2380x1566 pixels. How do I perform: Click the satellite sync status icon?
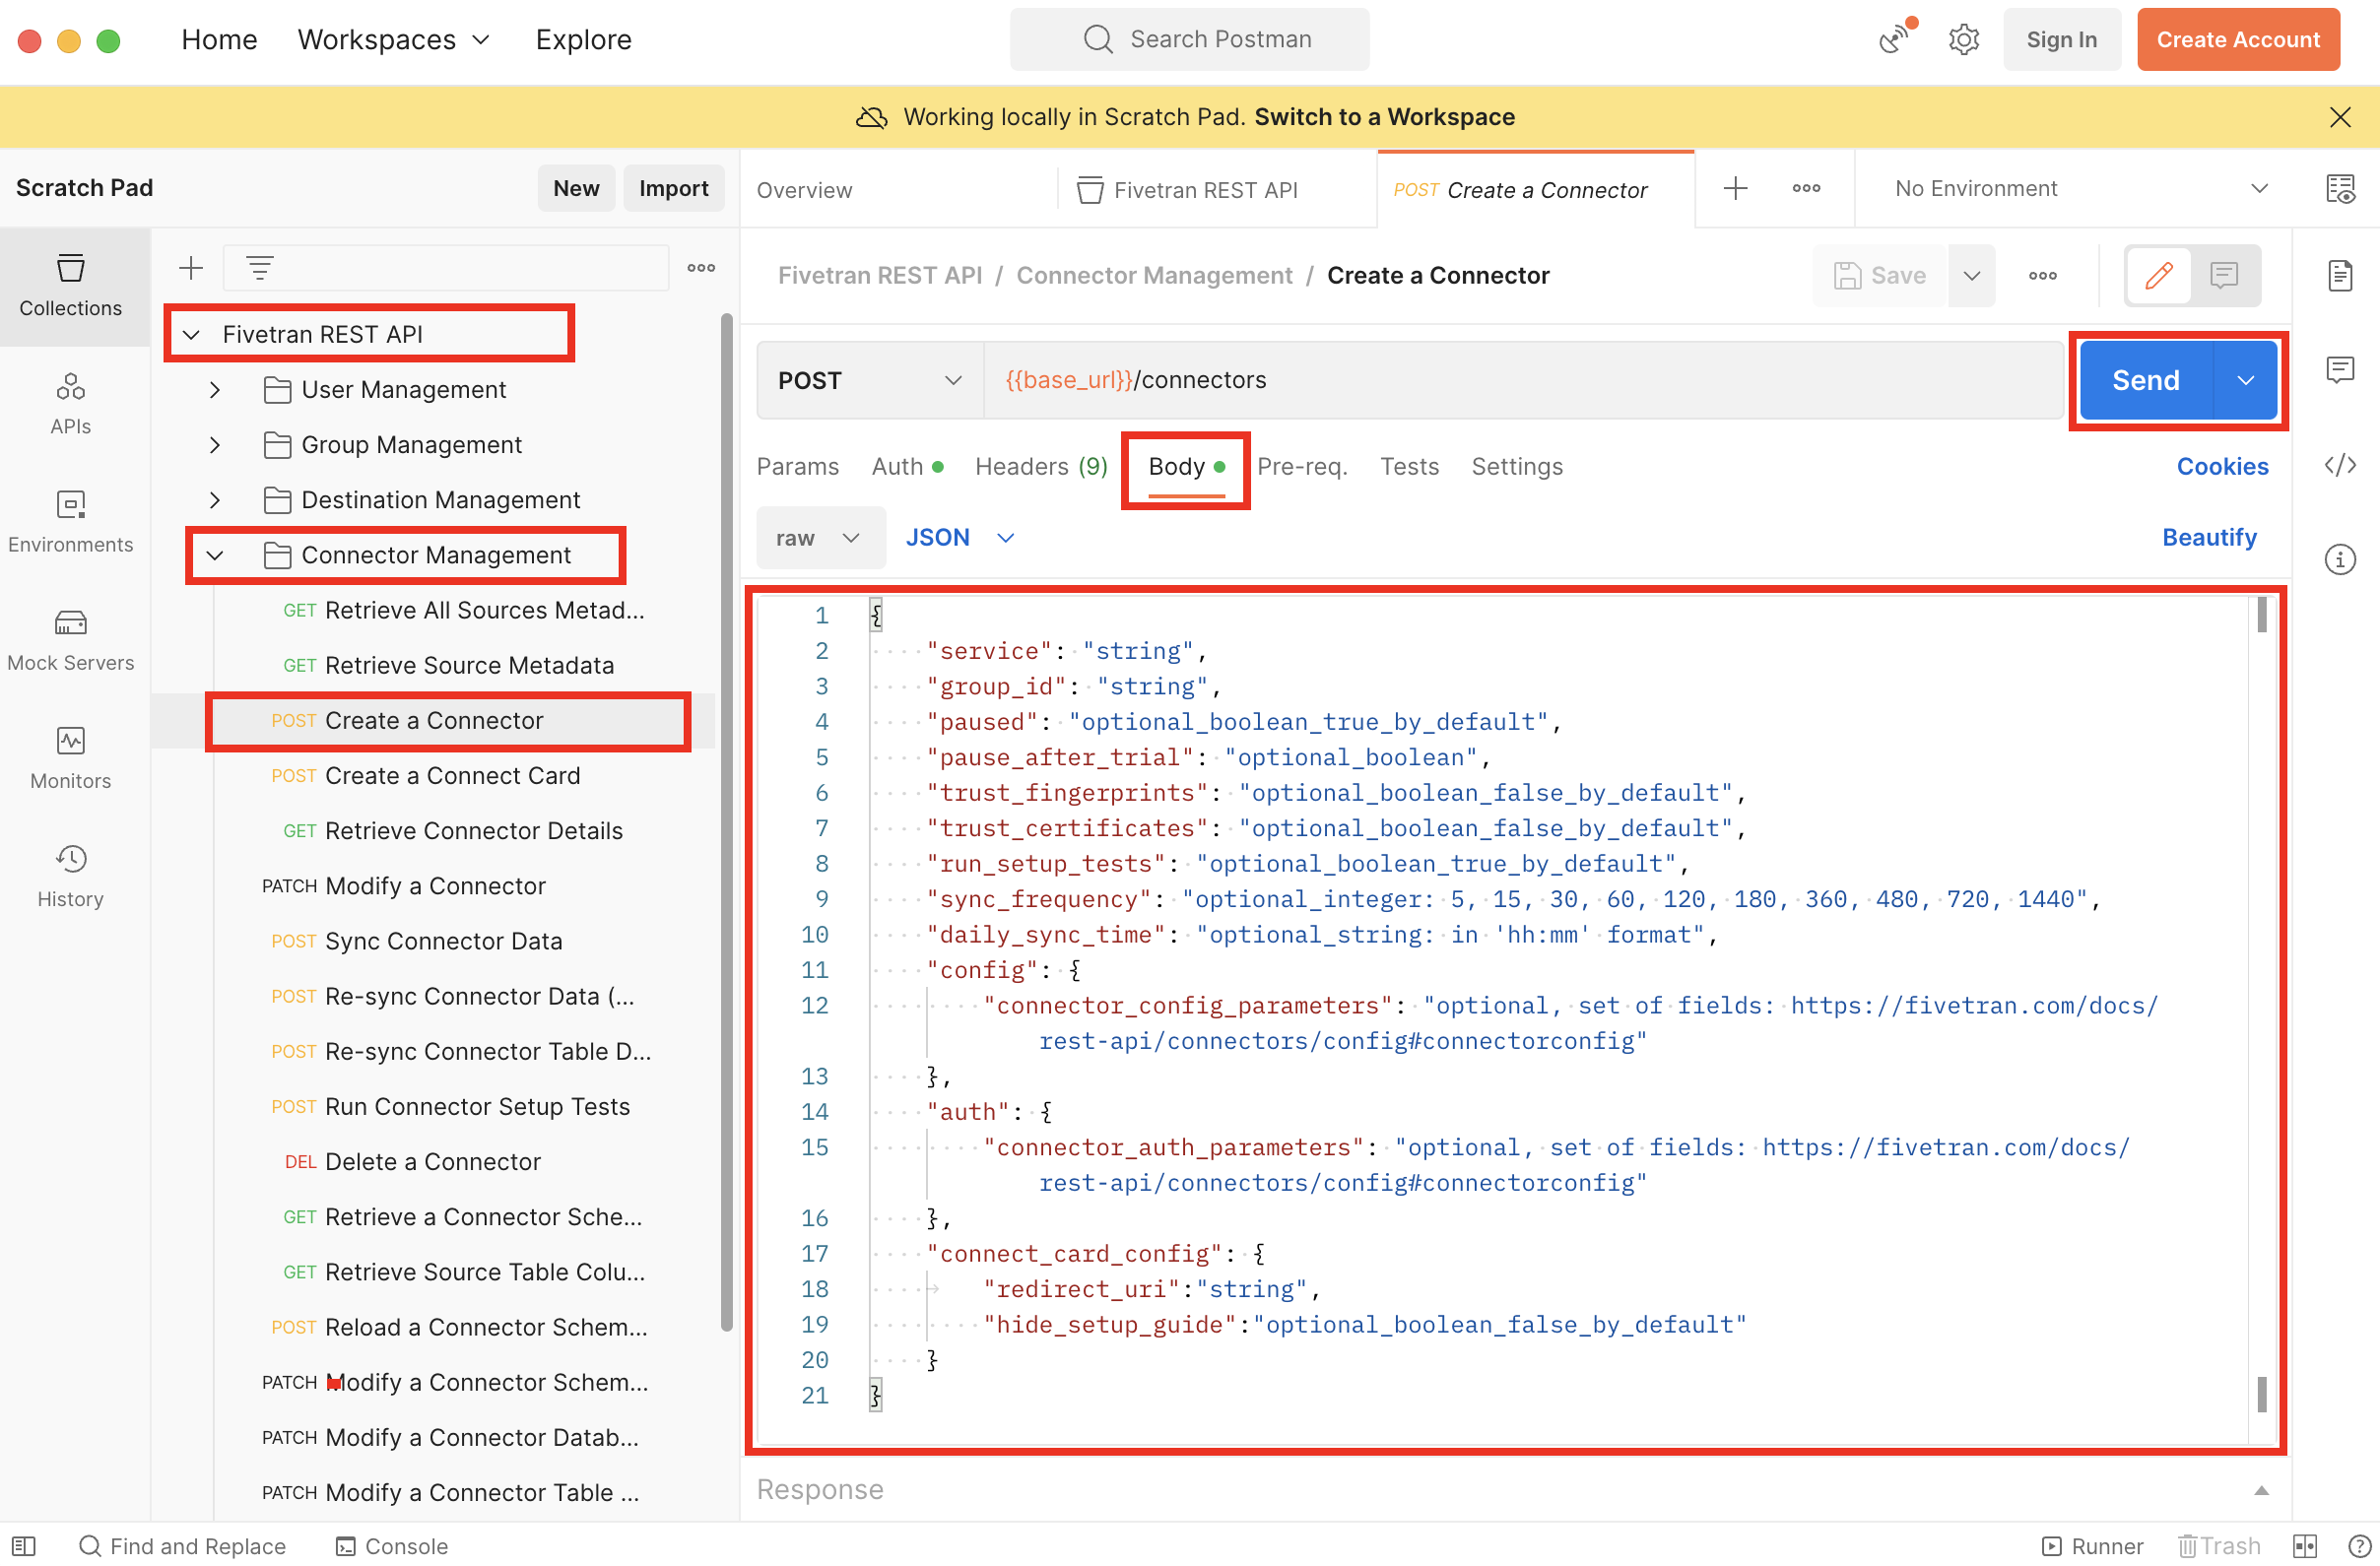(1895, 39)
